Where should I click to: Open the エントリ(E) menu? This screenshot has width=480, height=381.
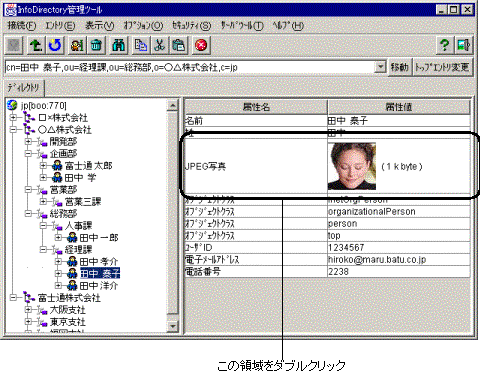point(60,25)
